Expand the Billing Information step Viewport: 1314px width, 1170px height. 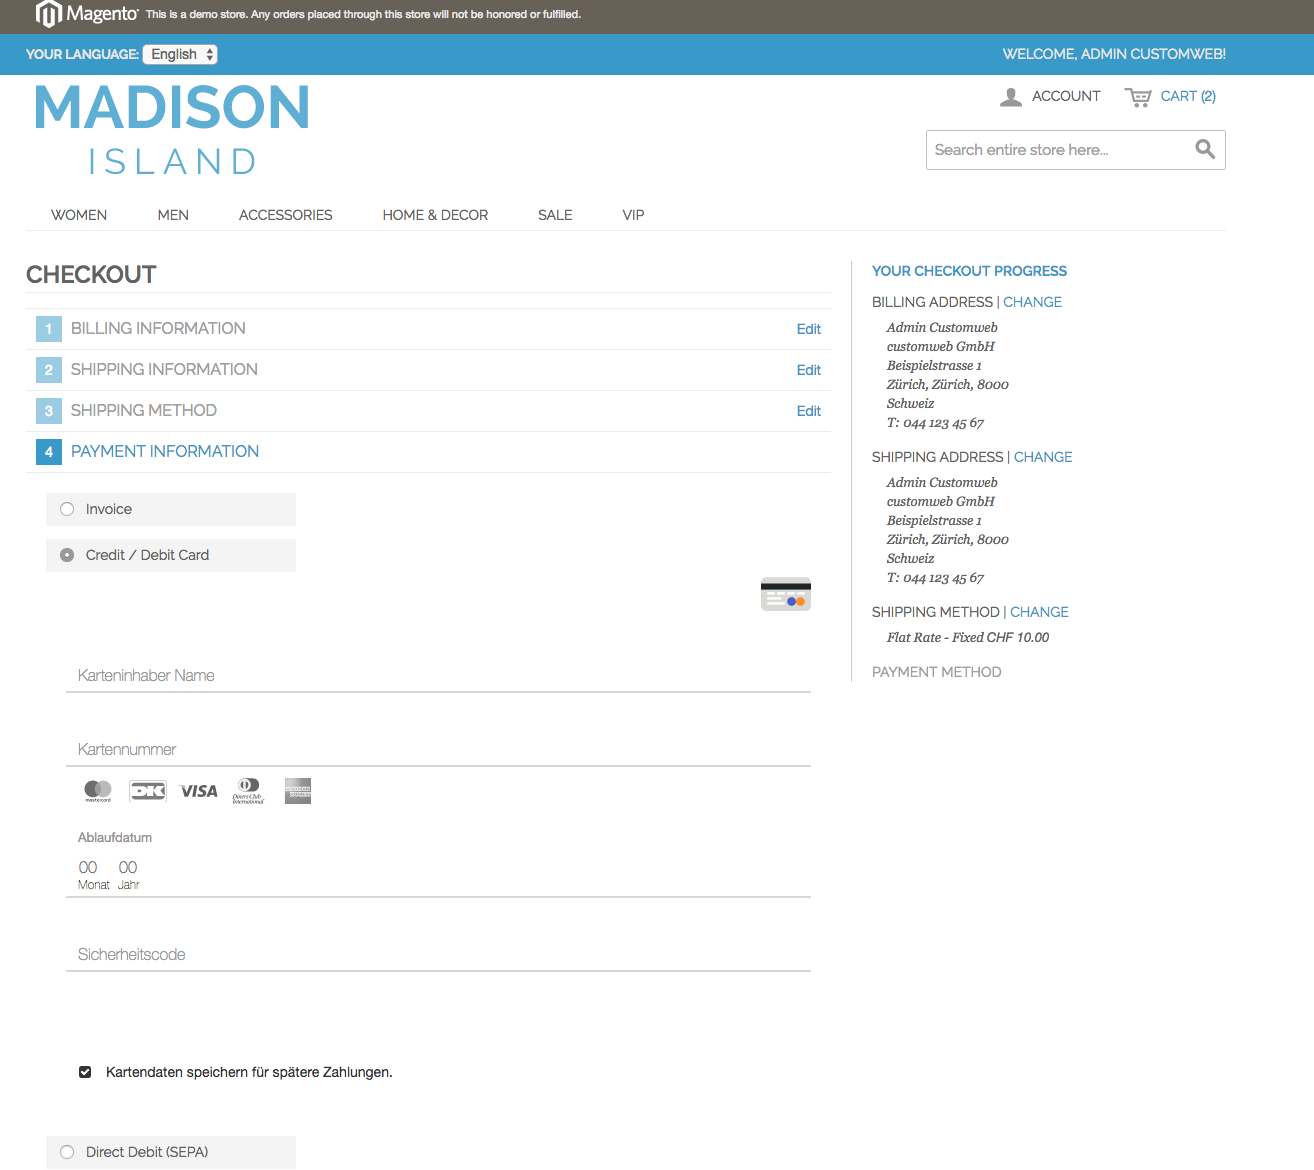pos(158,328)
